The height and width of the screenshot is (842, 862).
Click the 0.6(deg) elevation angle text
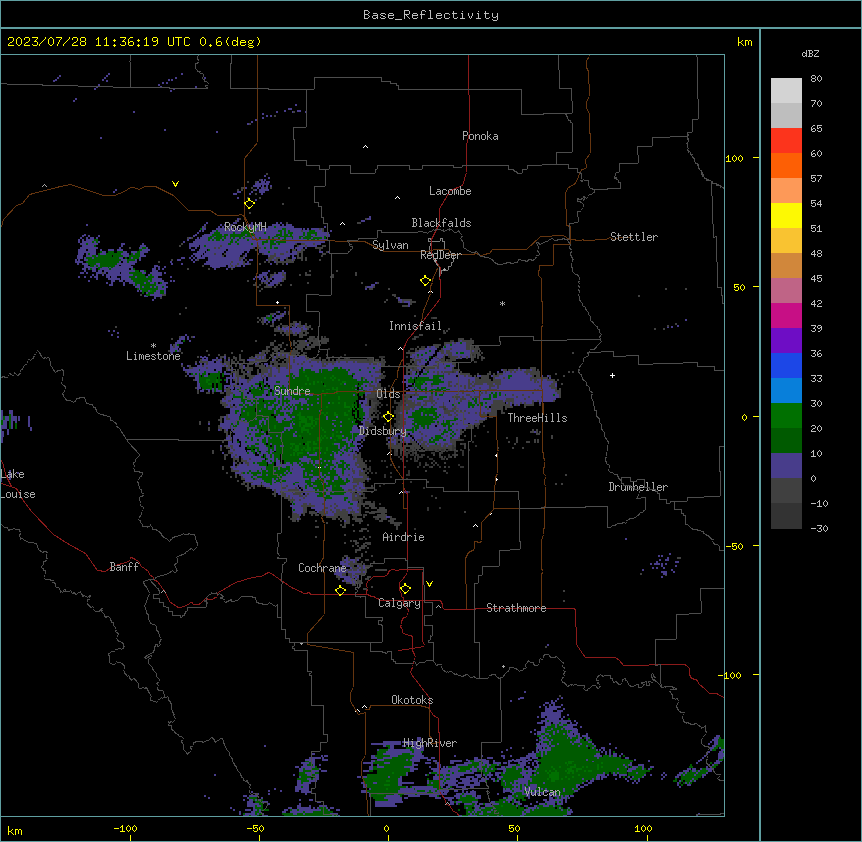230,42
